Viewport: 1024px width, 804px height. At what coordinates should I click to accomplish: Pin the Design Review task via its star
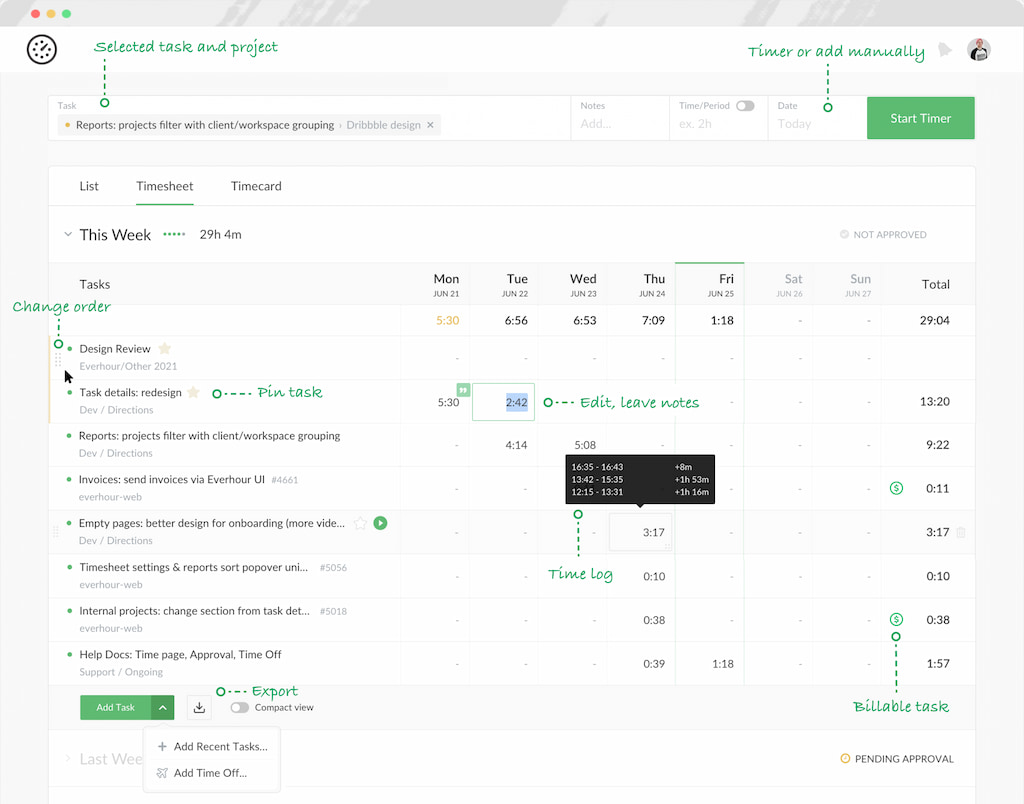[x=164, y=349]
